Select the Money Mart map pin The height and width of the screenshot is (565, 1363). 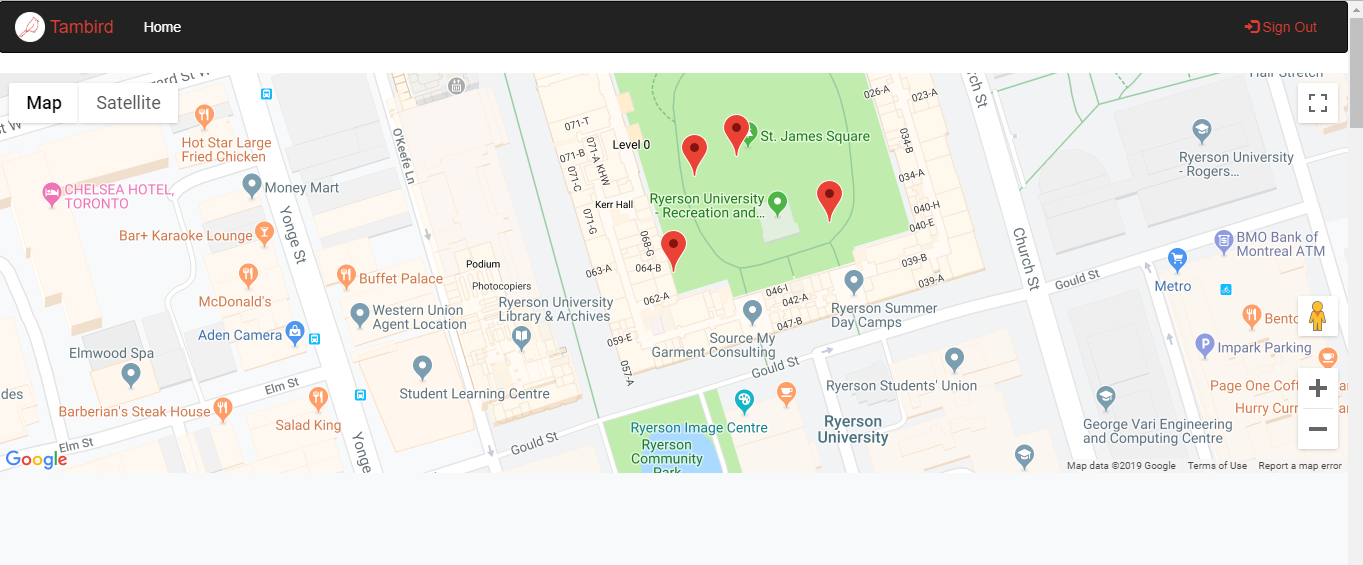(x=252, y=186)
